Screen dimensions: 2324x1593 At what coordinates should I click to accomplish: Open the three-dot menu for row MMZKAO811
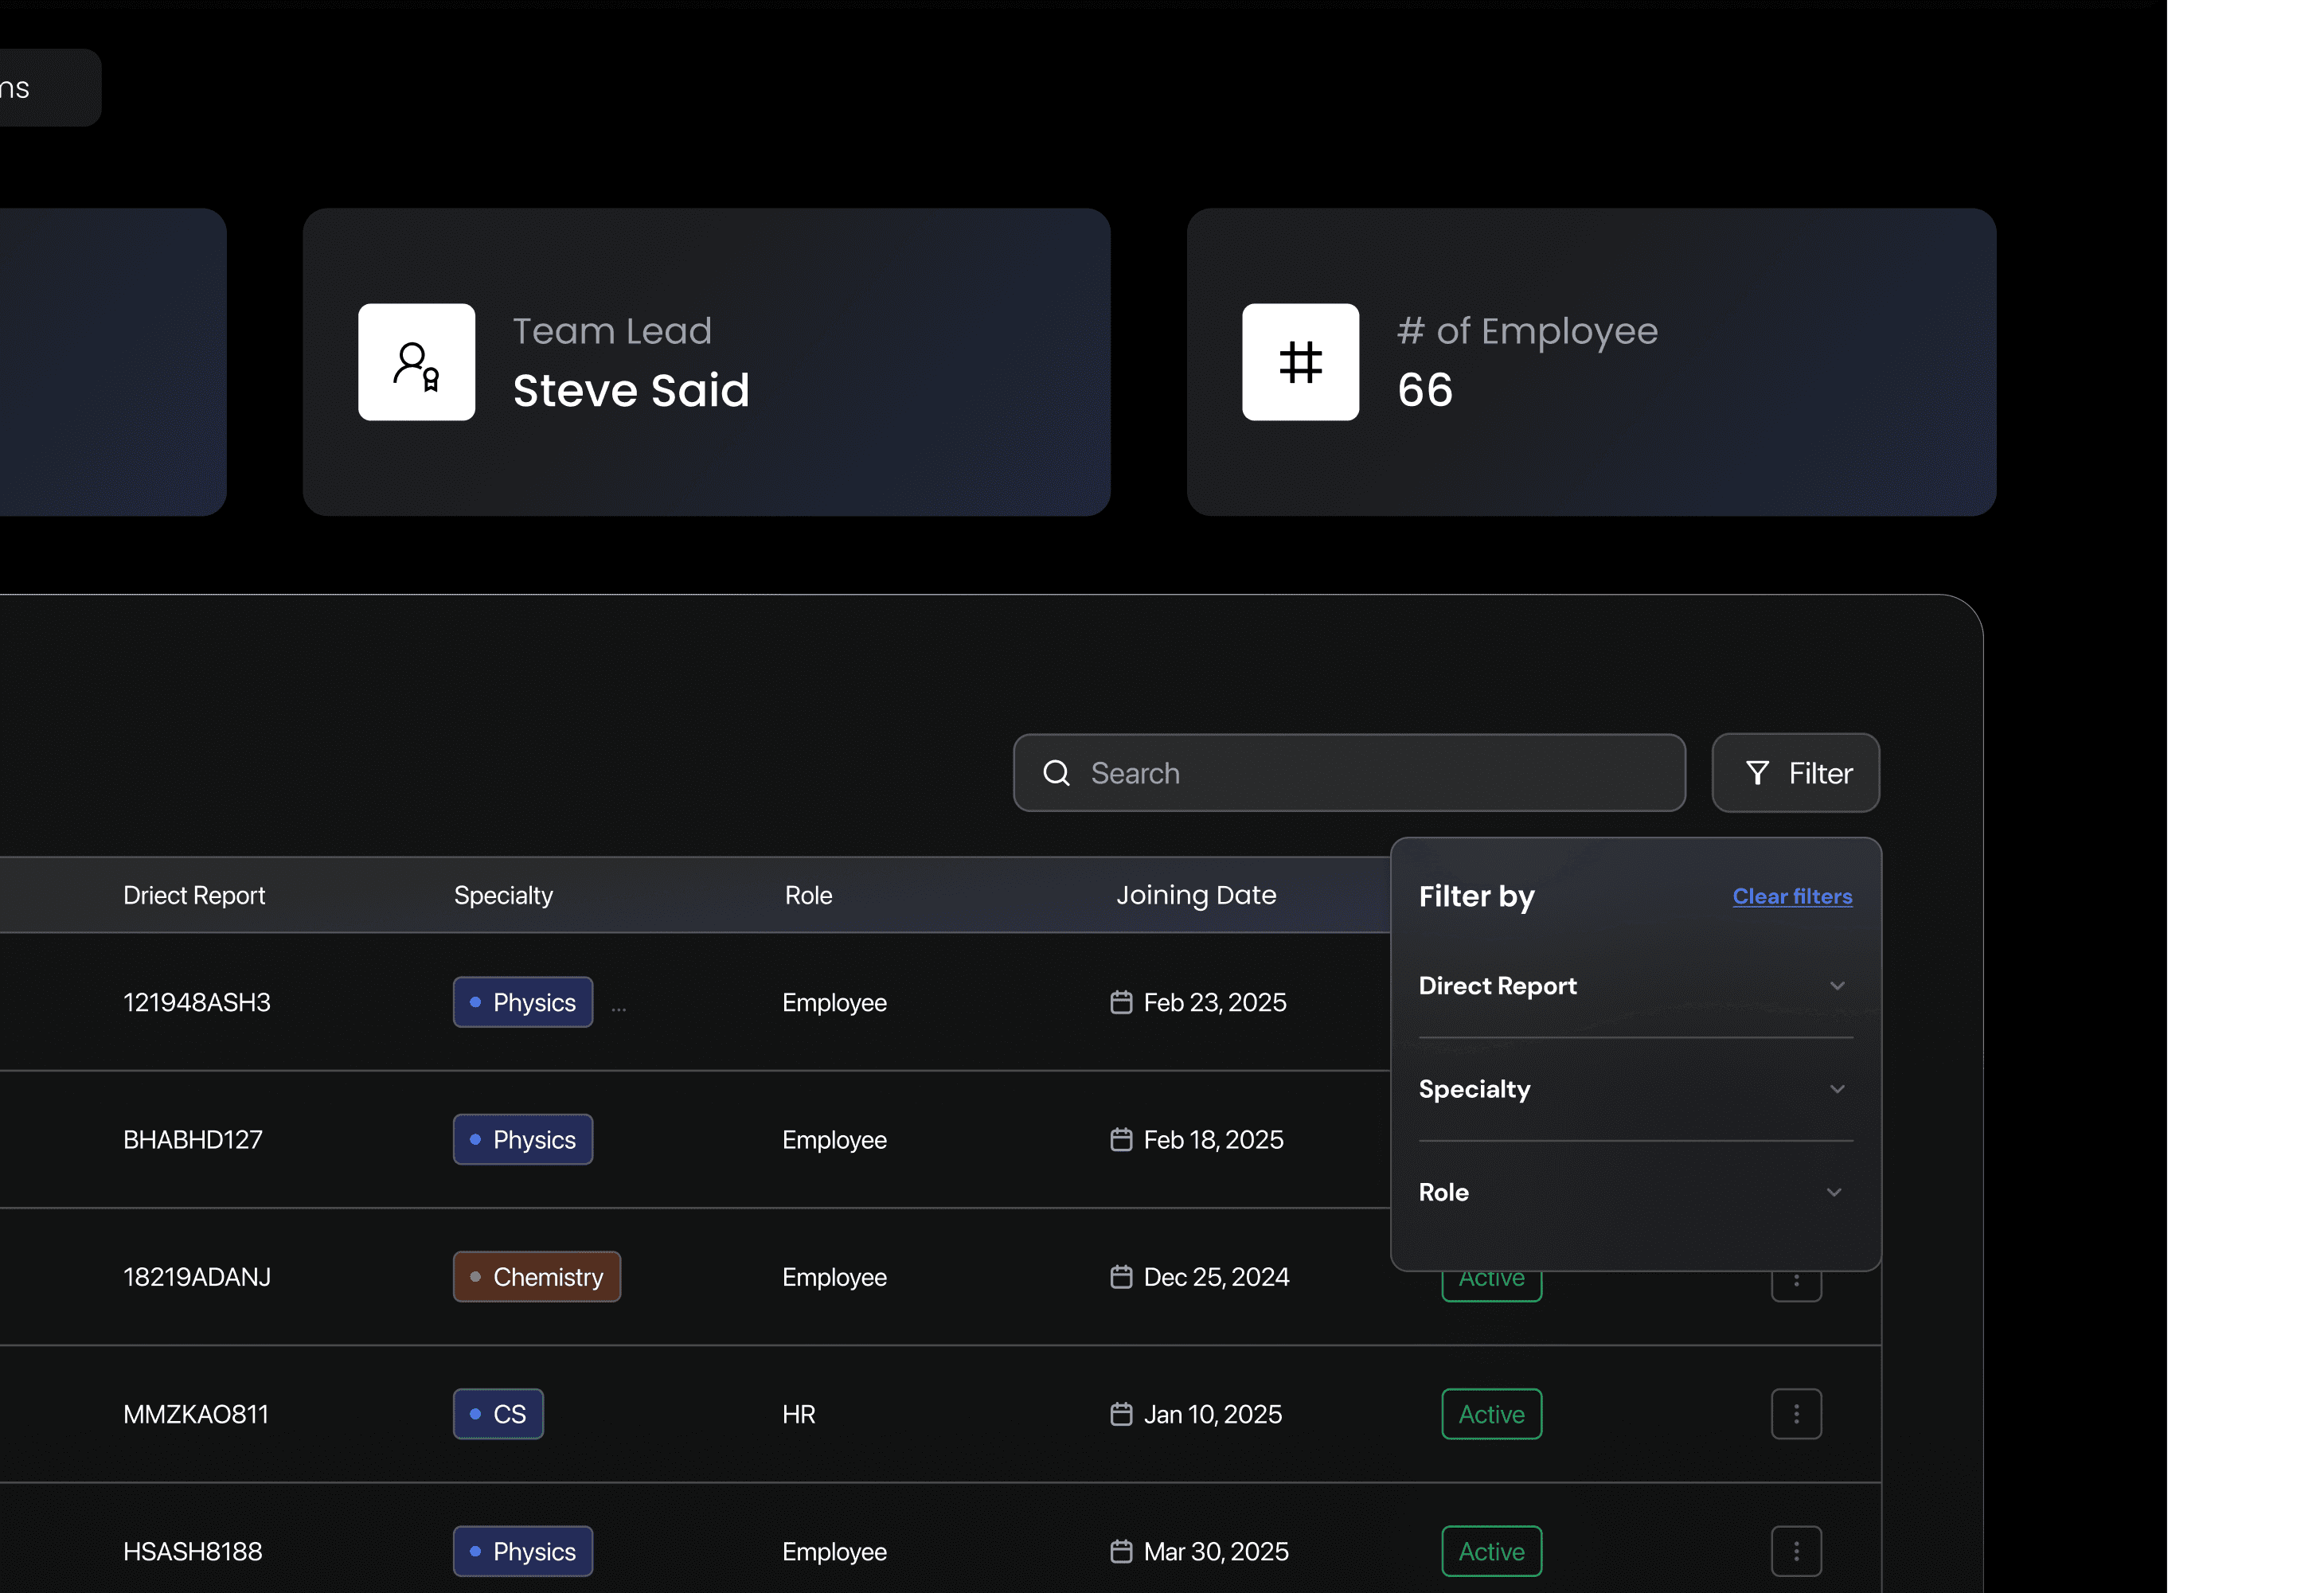1795,1413
